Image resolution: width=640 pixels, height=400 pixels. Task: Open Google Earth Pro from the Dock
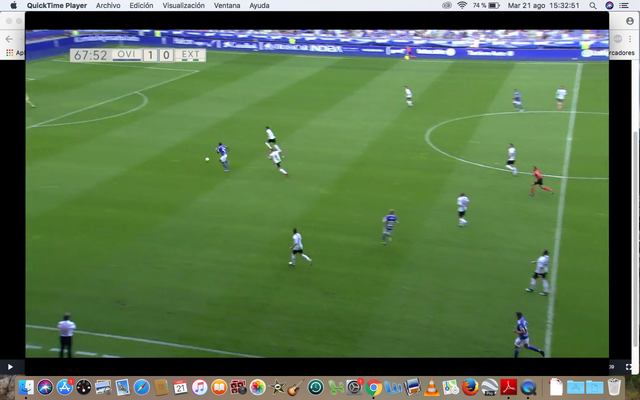tap(489, 387)
